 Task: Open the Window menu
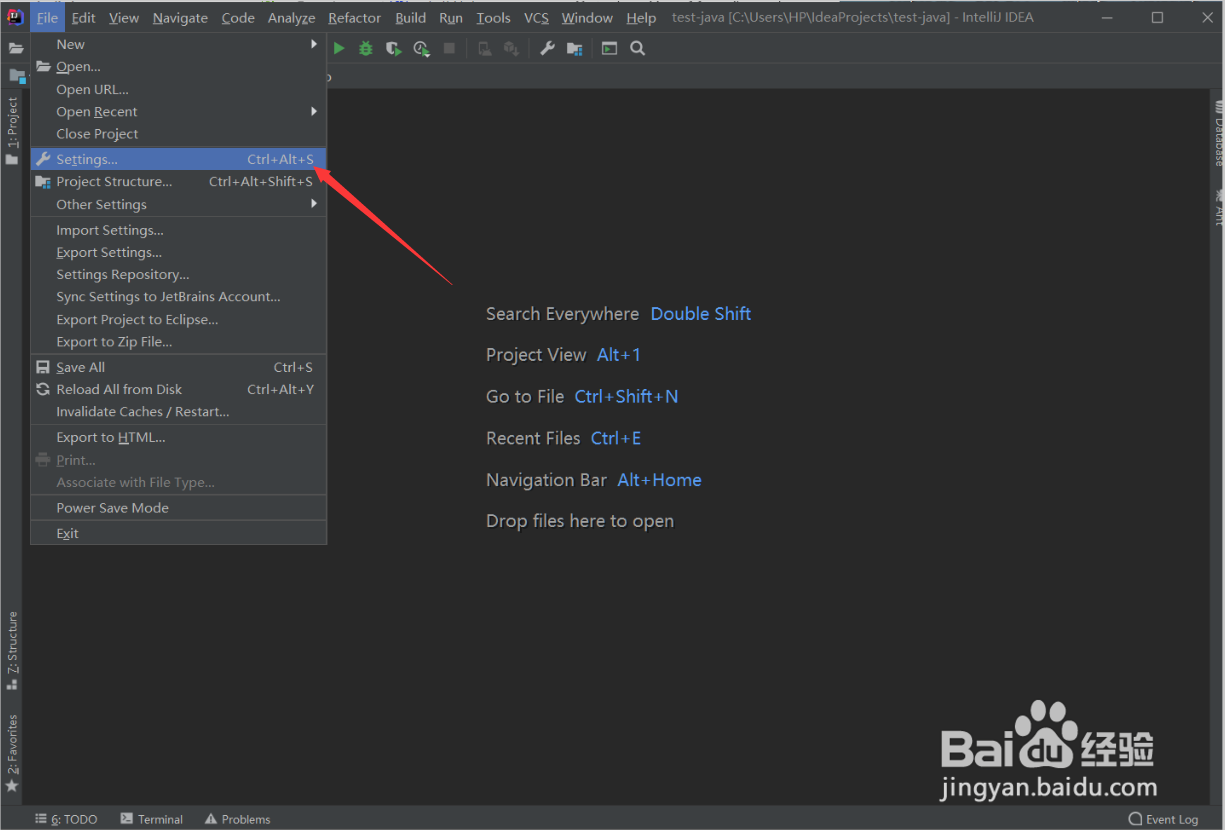(587, 17)
